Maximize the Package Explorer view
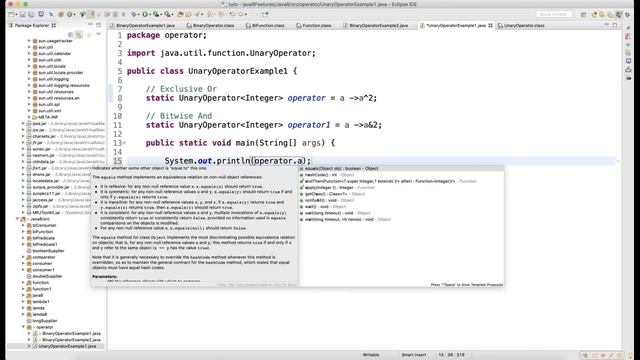 98,25
